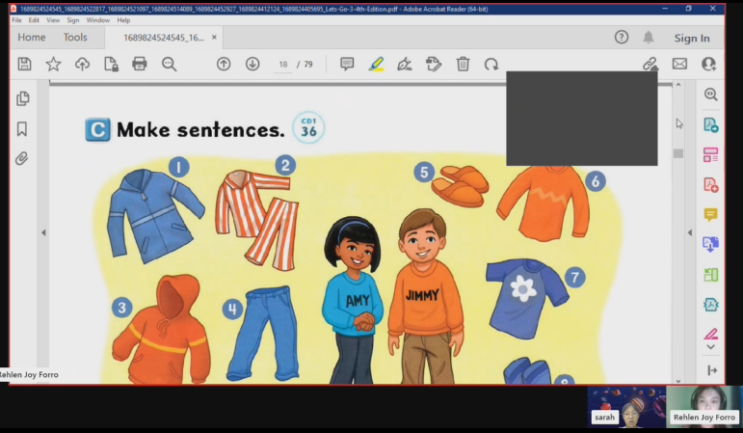Open the search tools magnifier in right pane
This screenshot has width=743, height=433.
(711, 94)
